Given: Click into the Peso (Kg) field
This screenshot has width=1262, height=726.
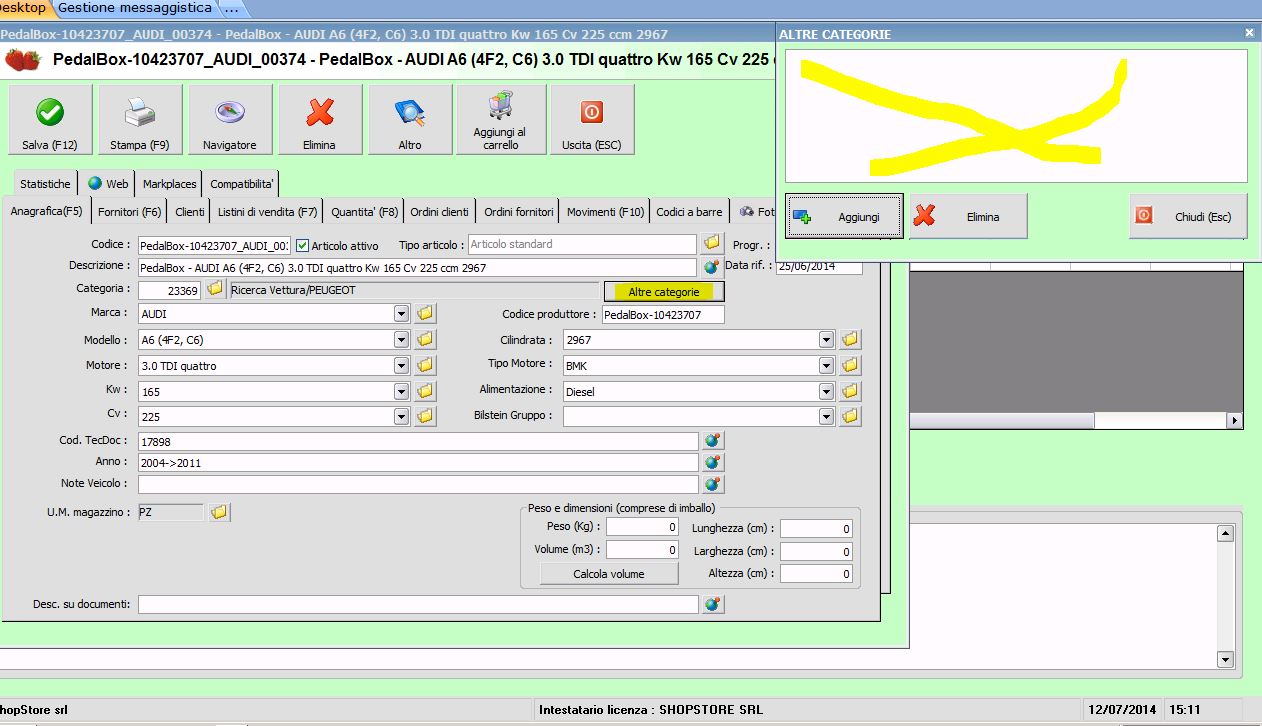Looking at the screenshot, I should pos(643,527).
